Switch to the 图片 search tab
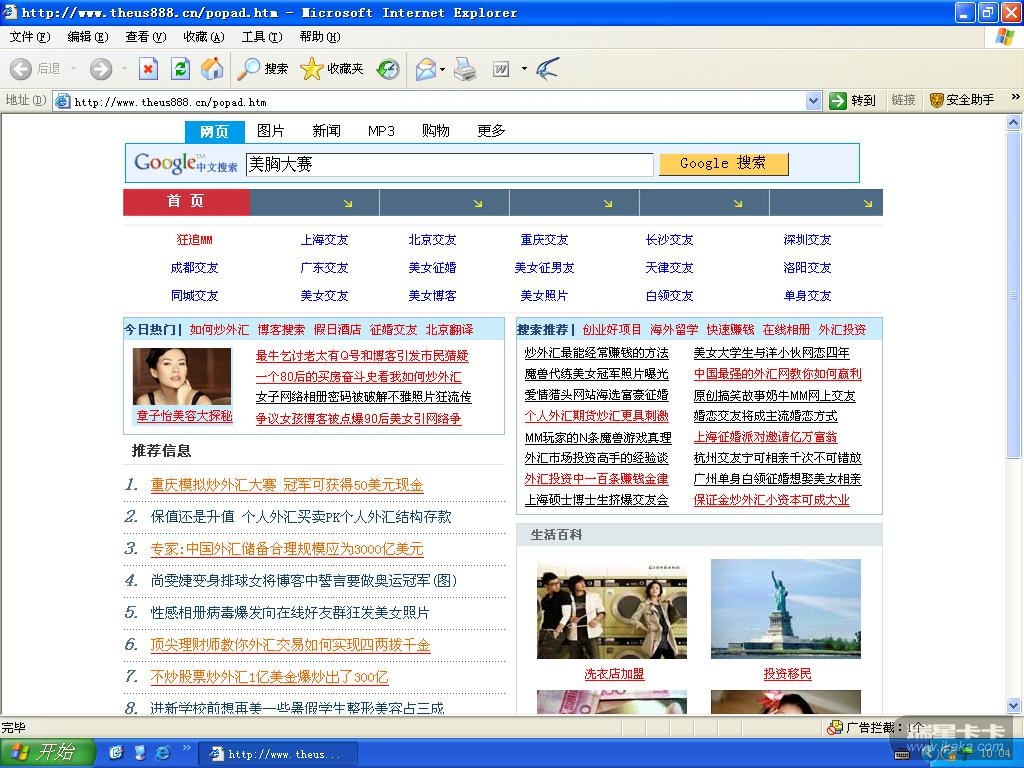The height and width of the screenshot is (768, 1024). tap(271, 131)
